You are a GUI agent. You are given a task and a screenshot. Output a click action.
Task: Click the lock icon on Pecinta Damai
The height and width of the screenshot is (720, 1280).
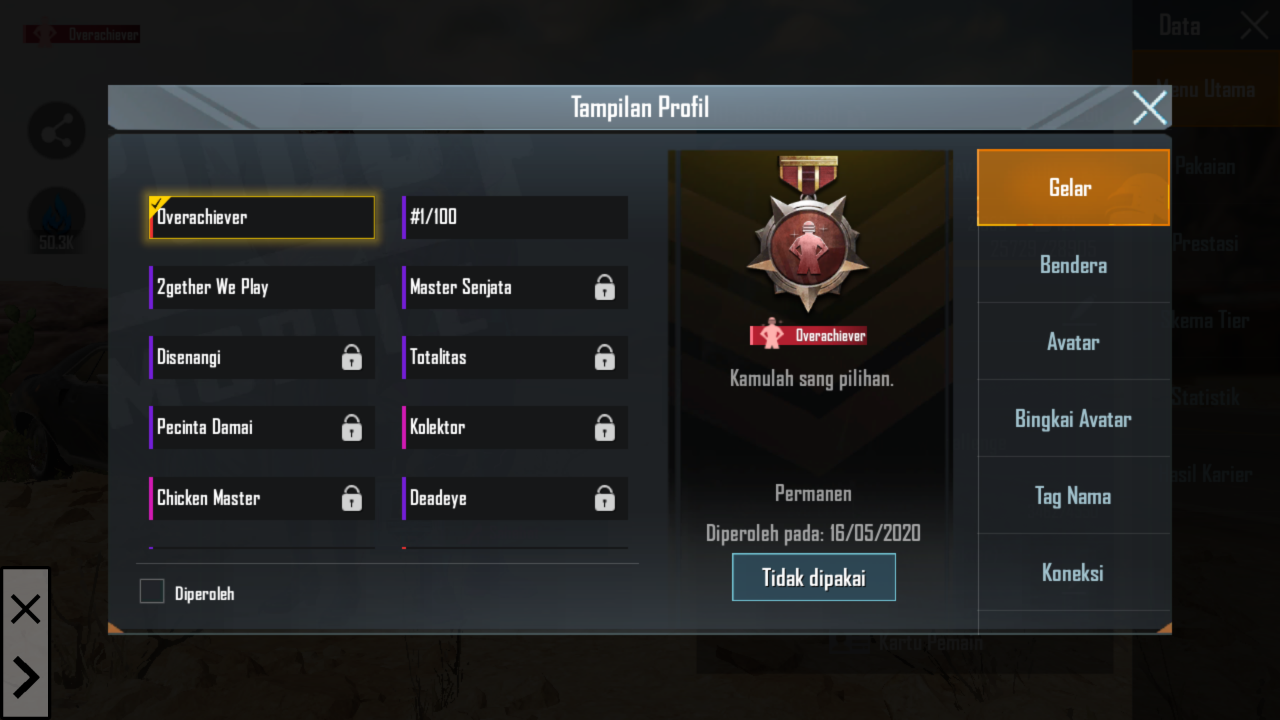[x=351, y=428]
